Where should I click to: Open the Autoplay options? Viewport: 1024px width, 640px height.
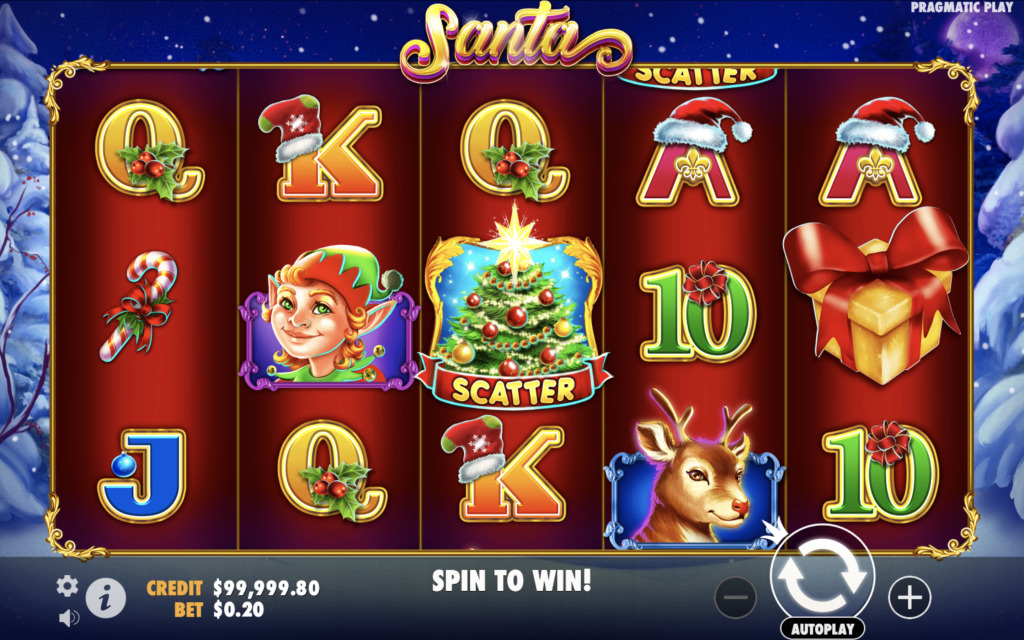tap(822, 629)
